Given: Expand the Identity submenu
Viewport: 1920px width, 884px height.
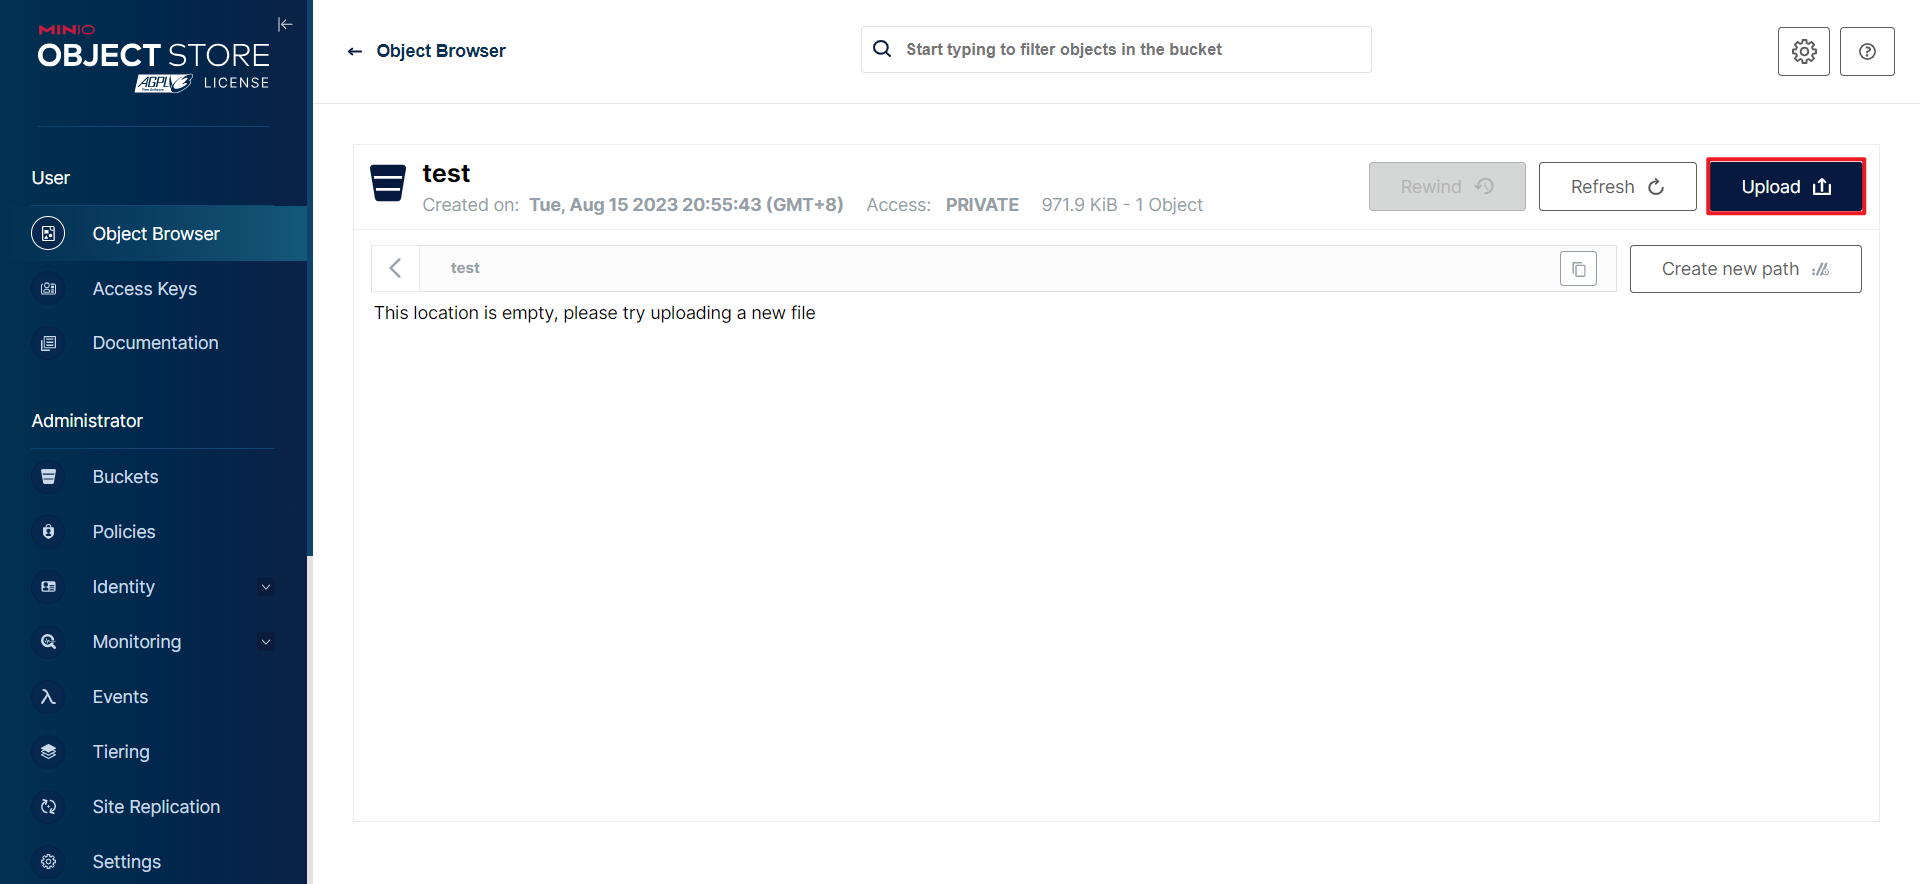Looking at the screenshot, I should (266, 587).
